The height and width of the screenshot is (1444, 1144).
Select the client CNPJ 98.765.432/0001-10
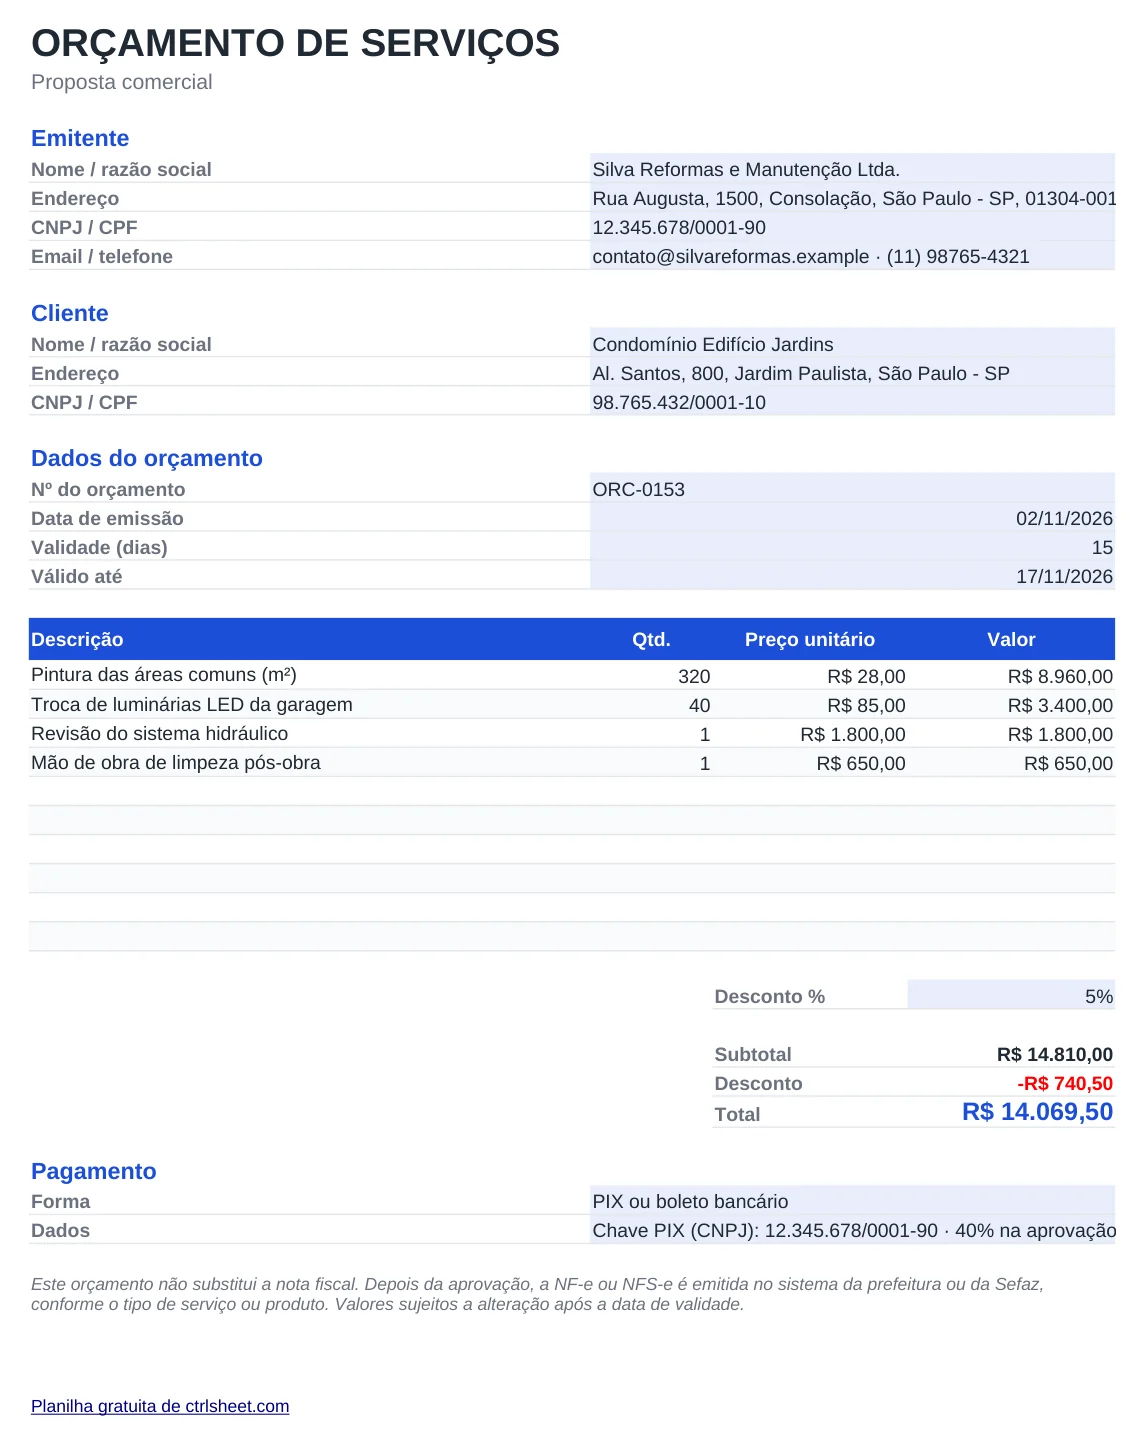852,402
